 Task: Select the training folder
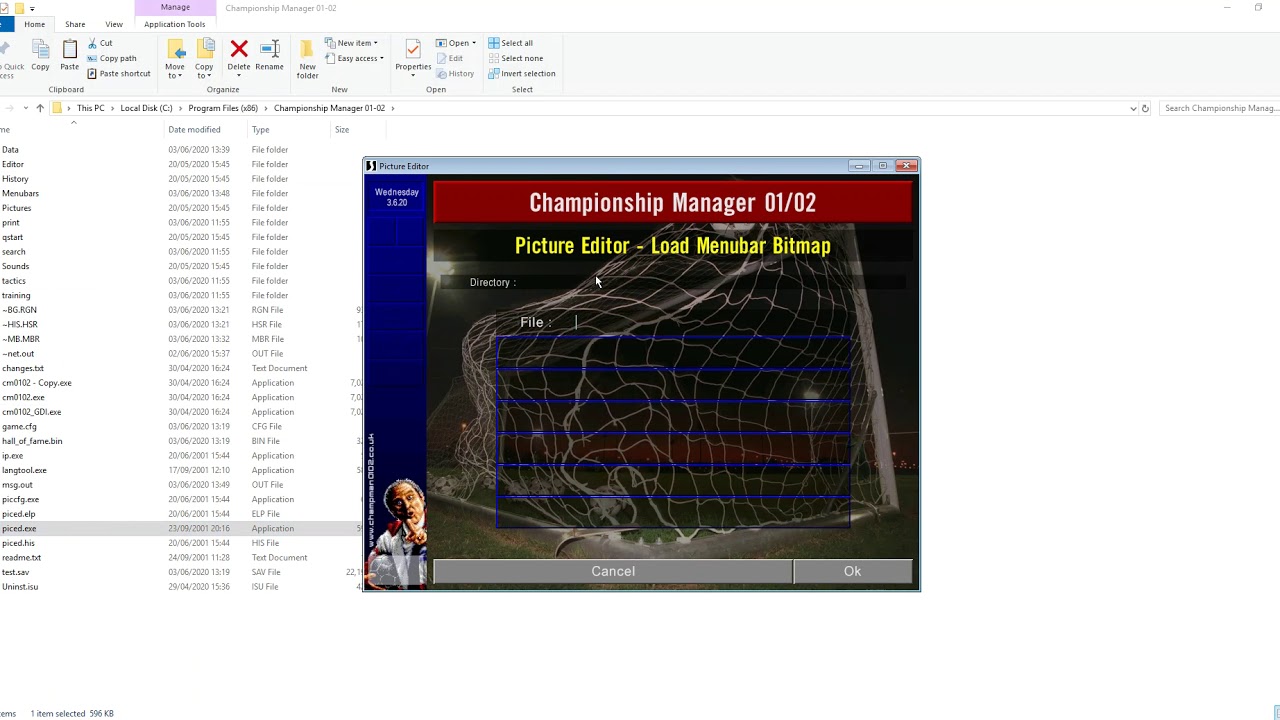tap(16, 295)
